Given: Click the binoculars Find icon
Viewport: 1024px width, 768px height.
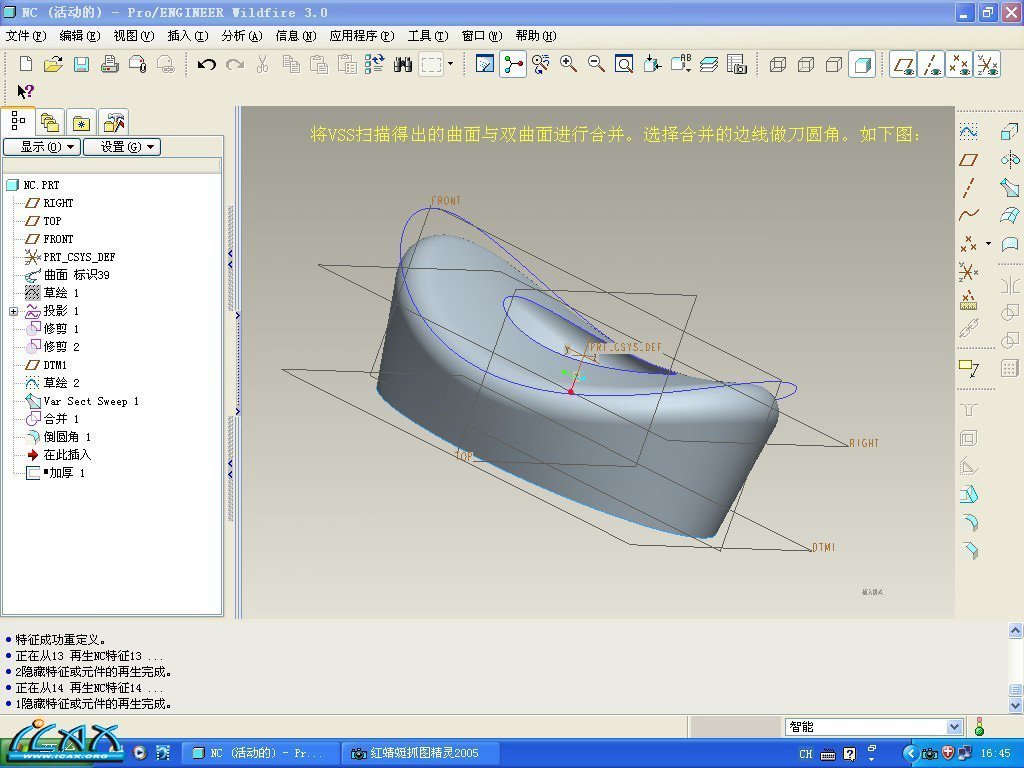Looking at the screenshot, I should (x=403, y=65).
